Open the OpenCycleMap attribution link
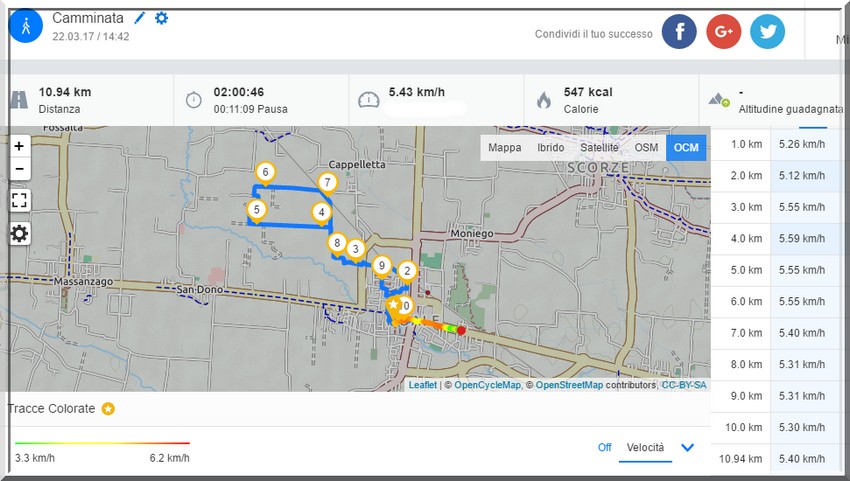 [x=487, y=385]
